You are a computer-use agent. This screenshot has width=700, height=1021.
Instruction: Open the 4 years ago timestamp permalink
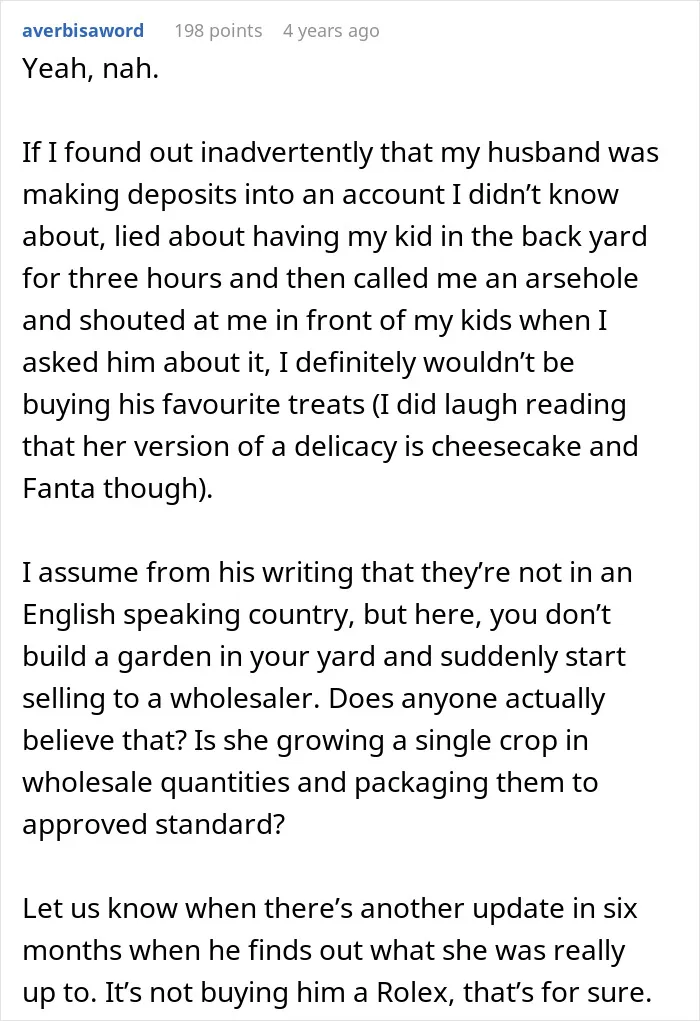pyautogui.click(x=331, y=31)
